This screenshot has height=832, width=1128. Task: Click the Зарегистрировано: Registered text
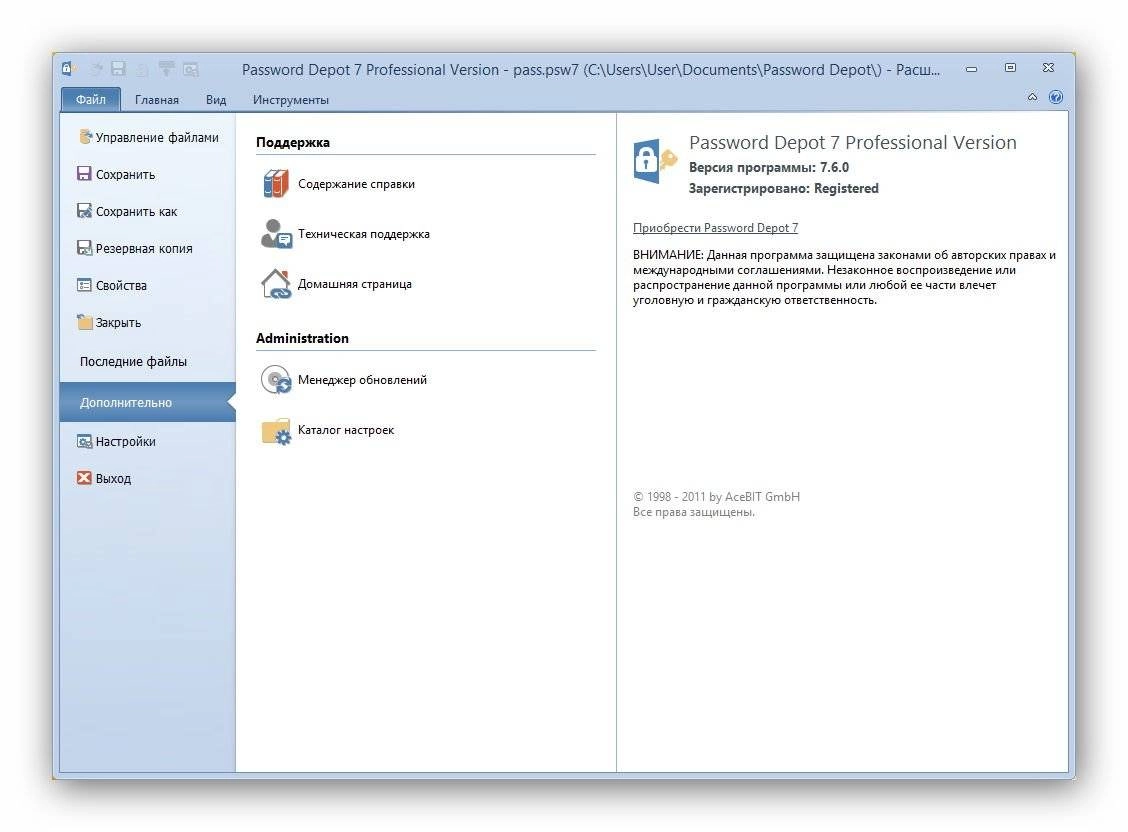pos(783,188)
